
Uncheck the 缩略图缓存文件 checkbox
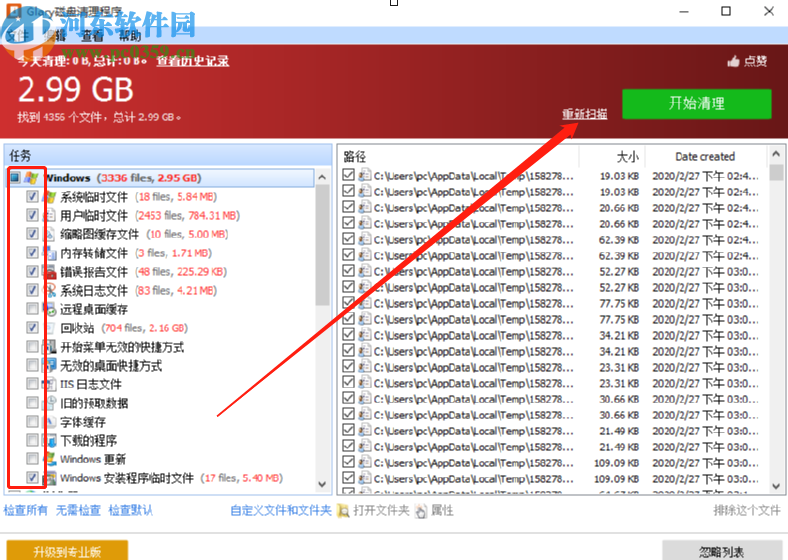point(32,234)
